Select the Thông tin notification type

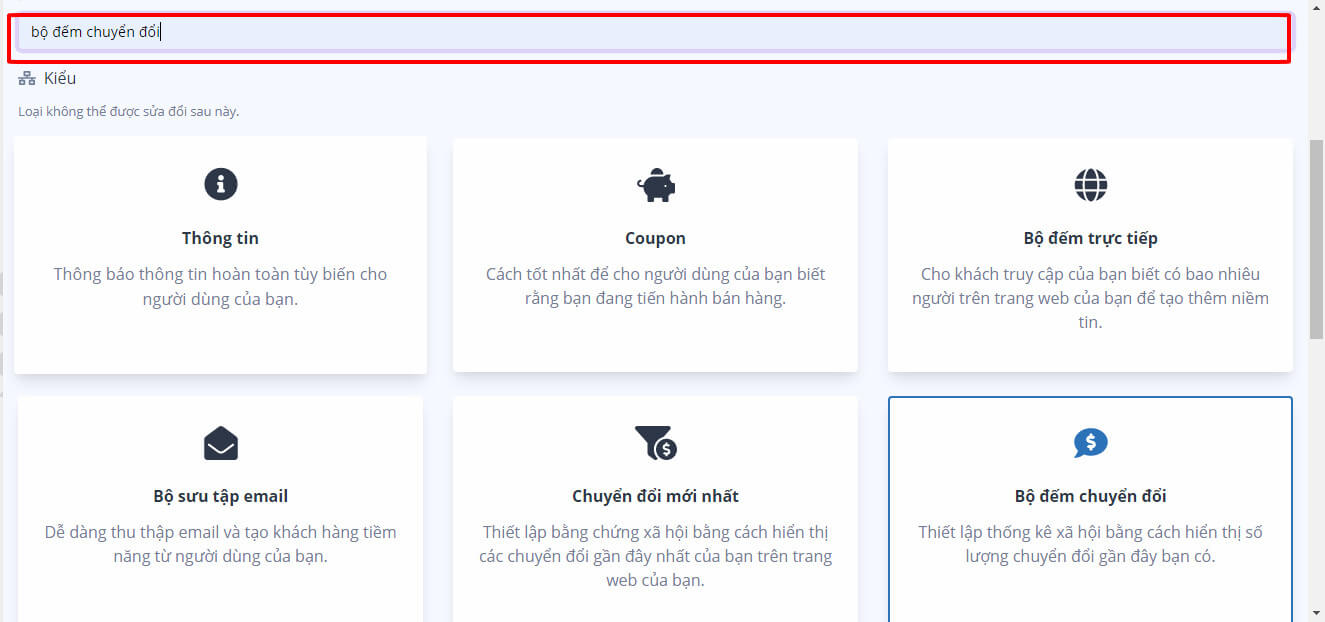point(220,238)
